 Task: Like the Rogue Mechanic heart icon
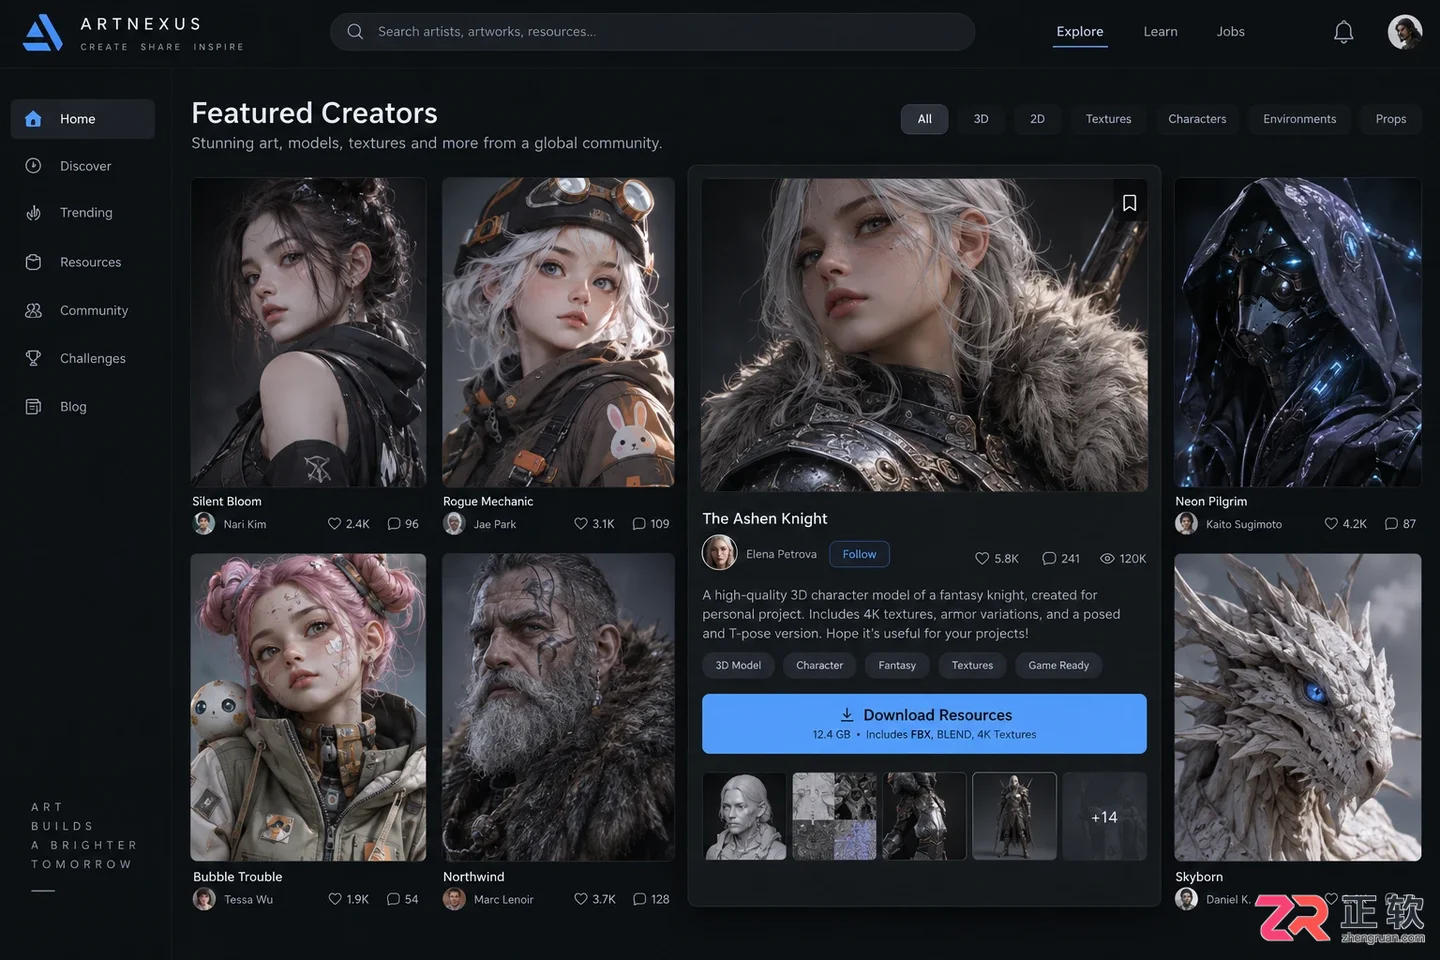point(581,524)
